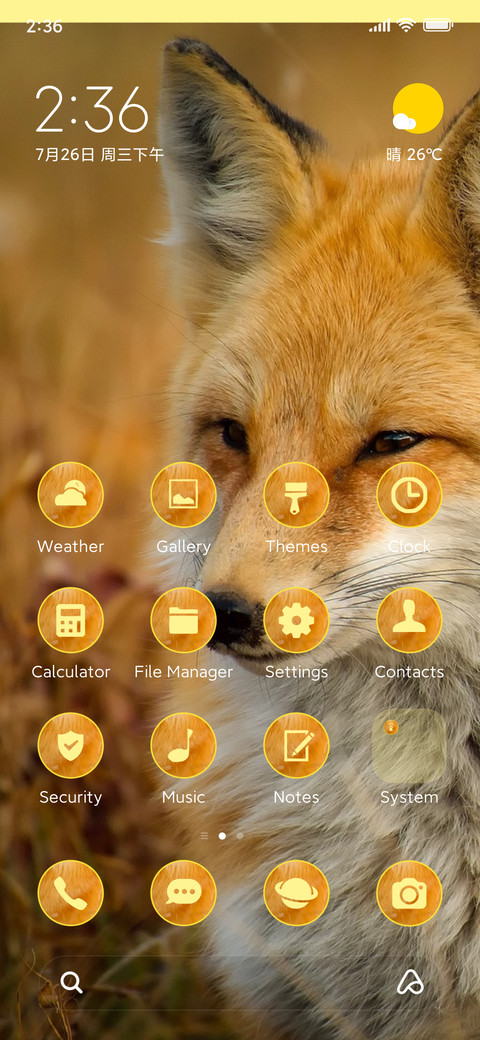Tap the status bar time 2:36

pos(44,27)
